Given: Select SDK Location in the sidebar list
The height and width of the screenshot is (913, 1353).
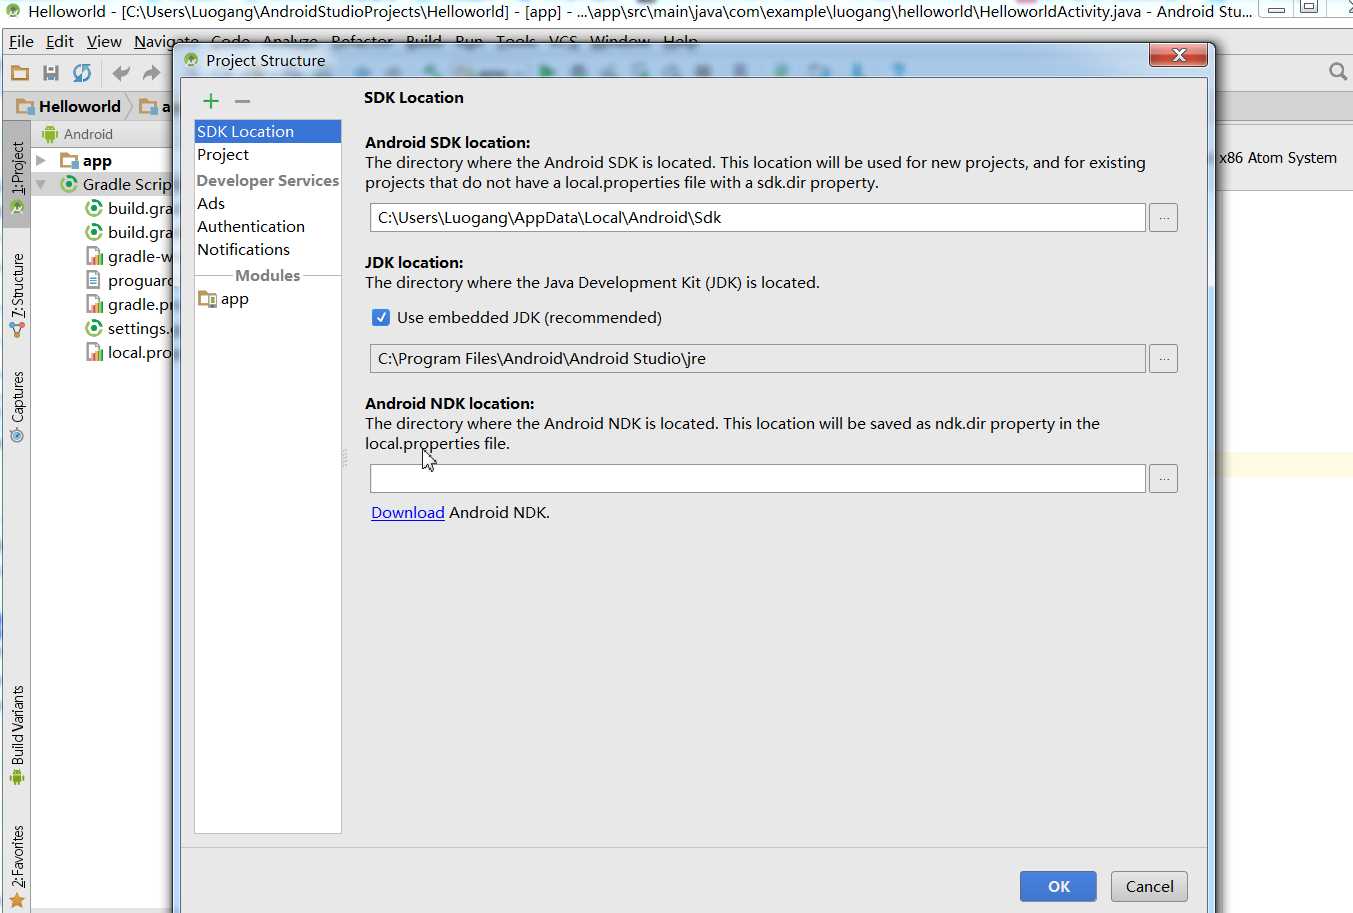Looking at the screenshot, I should click(268, 132).
